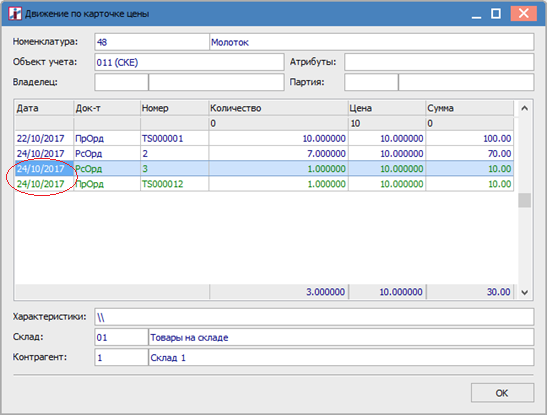
Task: Select the РсОрд row numbered 2
Action: click(x=264, y=153)
